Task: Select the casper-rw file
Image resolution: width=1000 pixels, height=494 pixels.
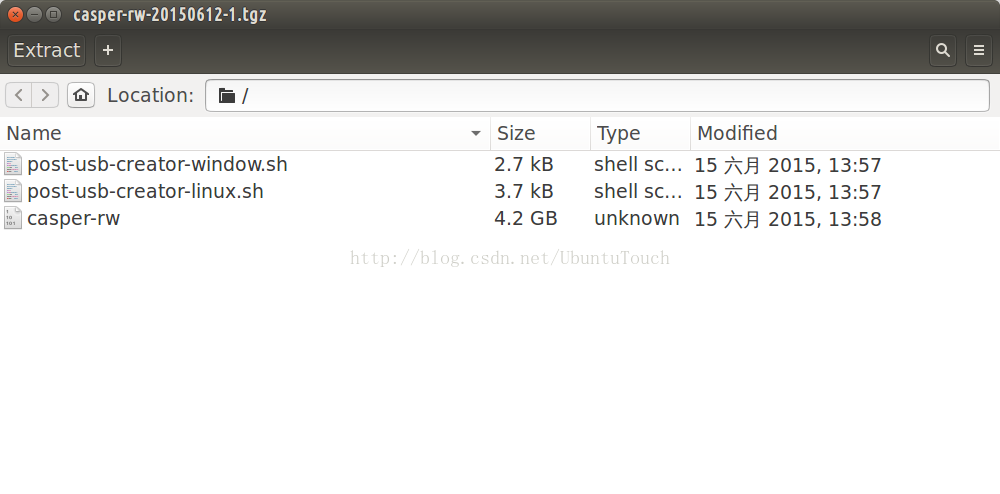Action: pos(73,218)
